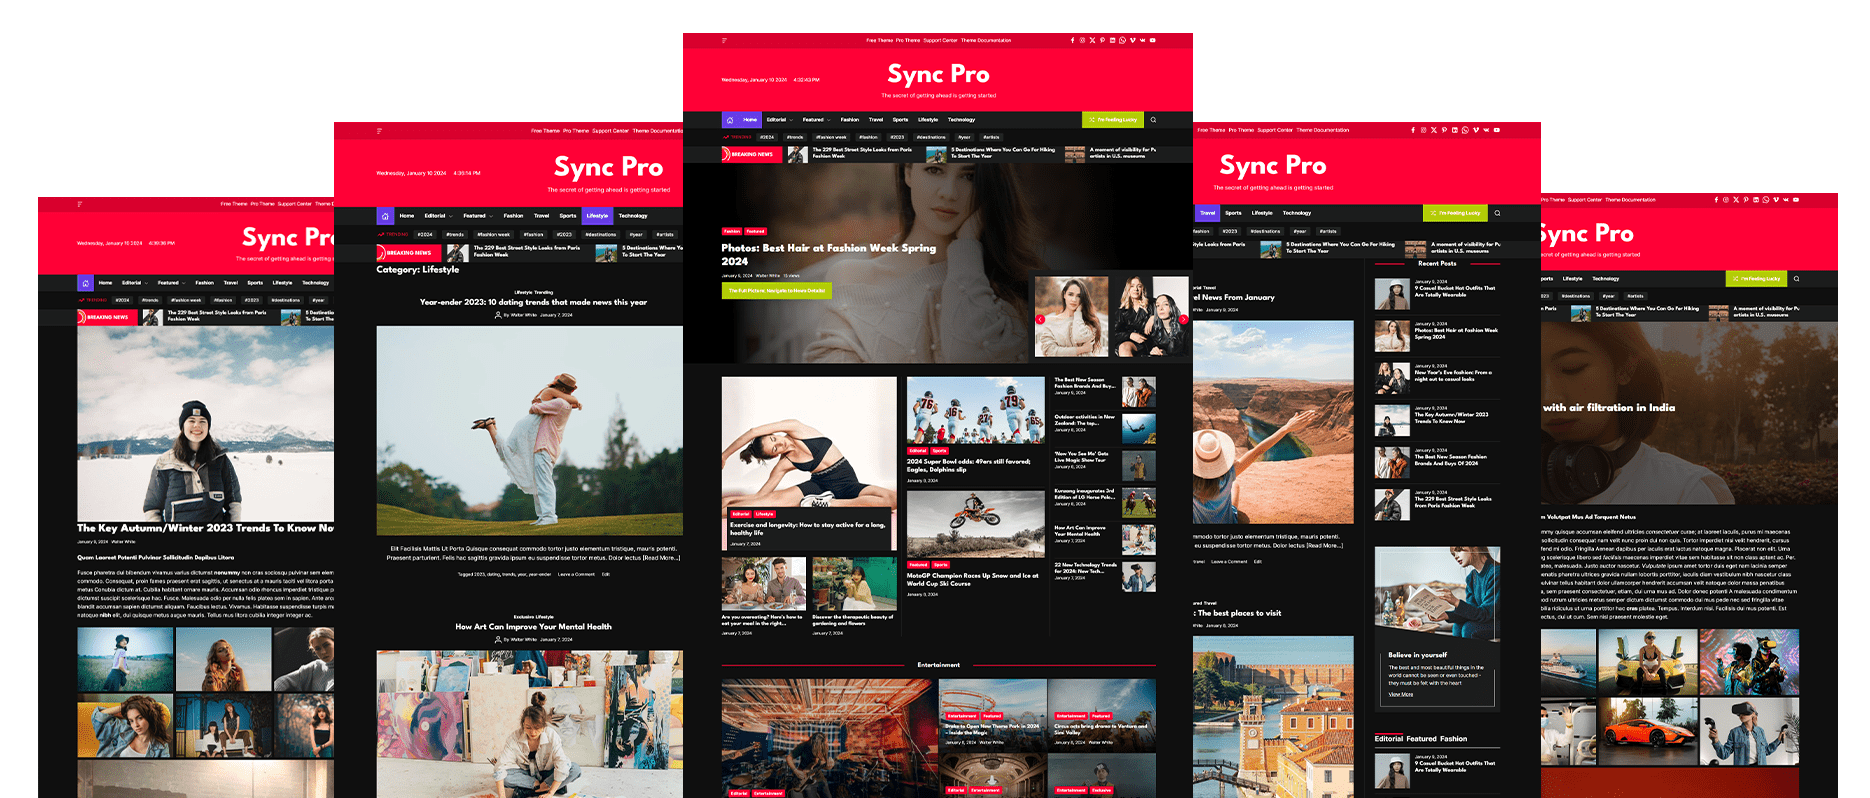
Task: Click WhatsApp icon in center page header
Action: coord(1122,40)
